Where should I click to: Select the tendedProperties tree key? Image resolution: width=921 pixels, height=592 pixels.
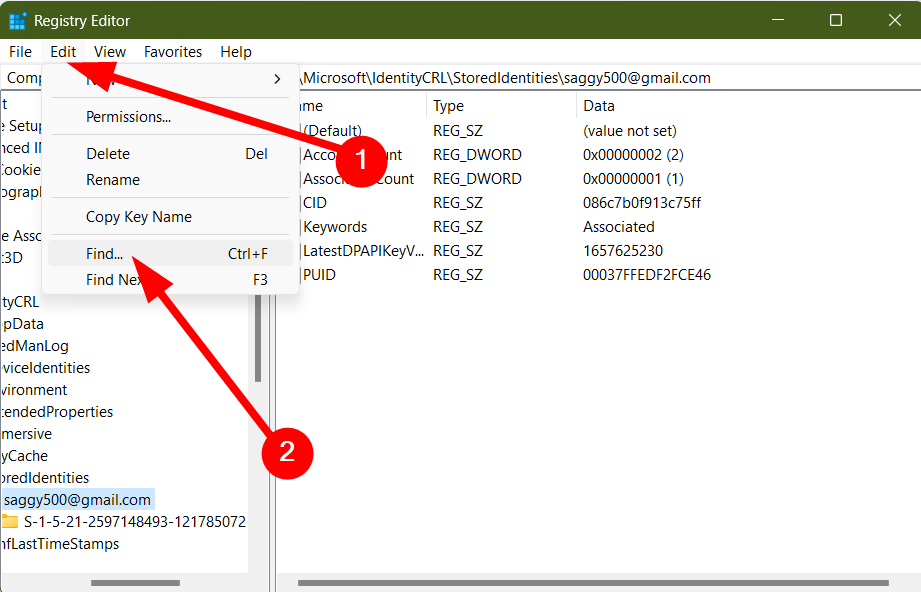pyautogui.click(x=57, y=412)
